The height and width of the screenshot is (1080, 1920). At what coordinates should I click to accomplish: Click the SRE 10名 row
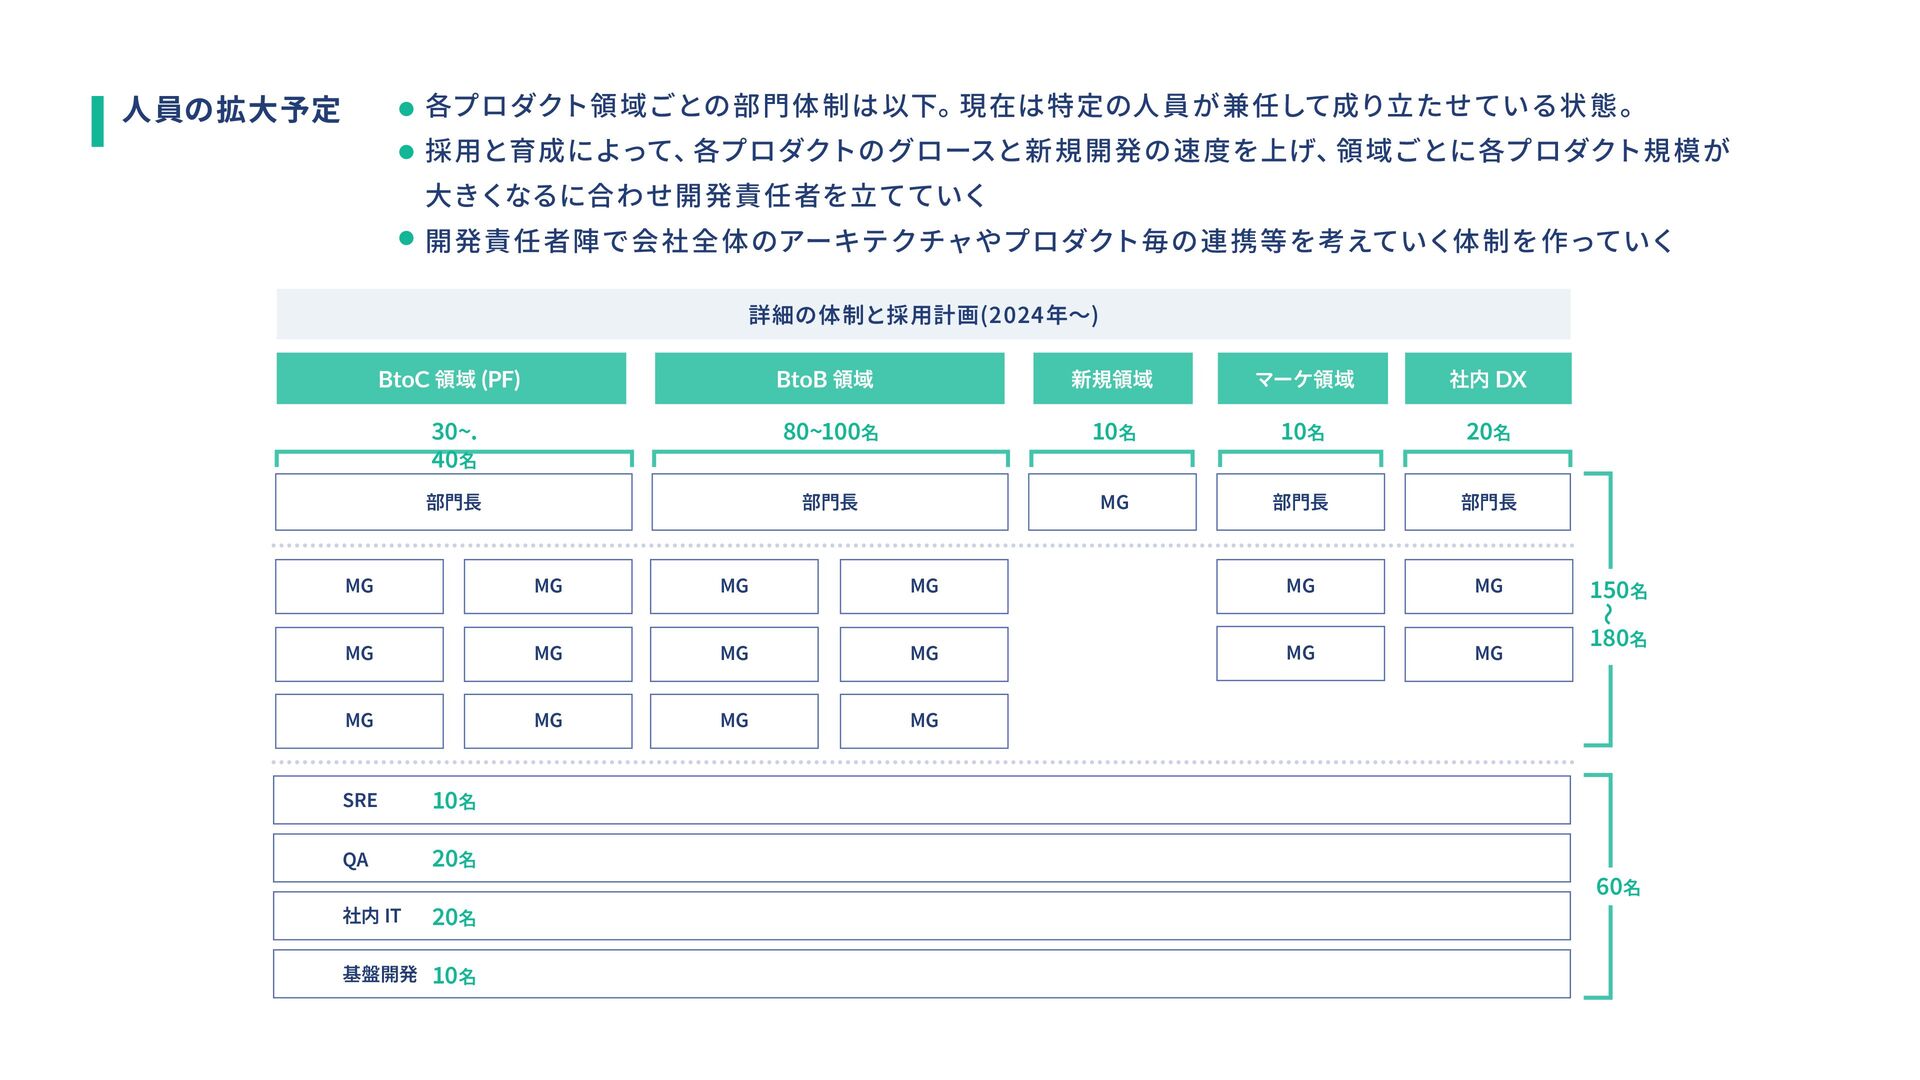[922, 800]
